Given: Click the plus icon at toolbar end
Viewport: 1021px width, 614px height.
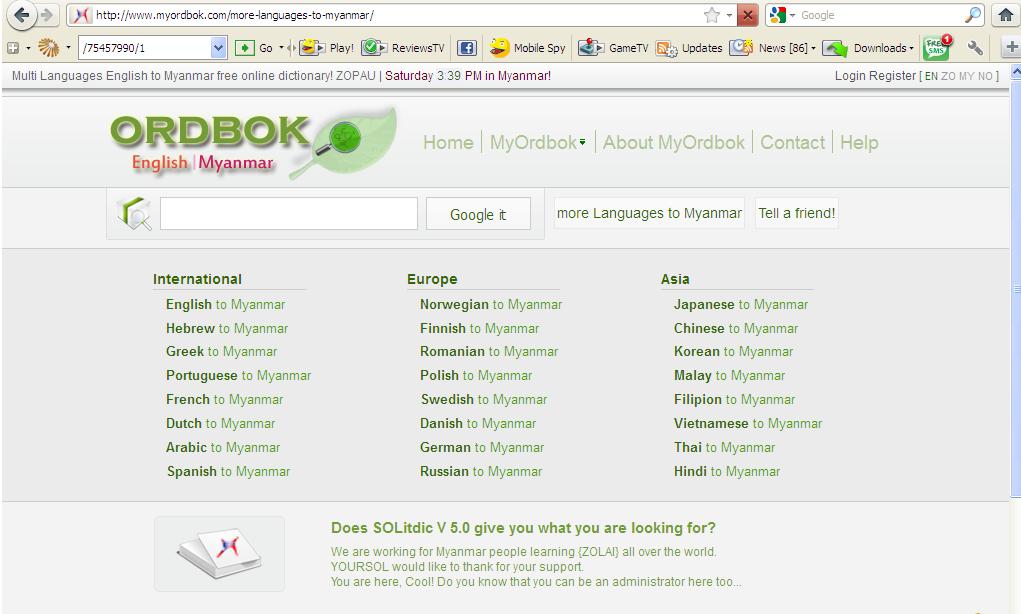Looking at the screenshot, I should tap(1011, 47).
